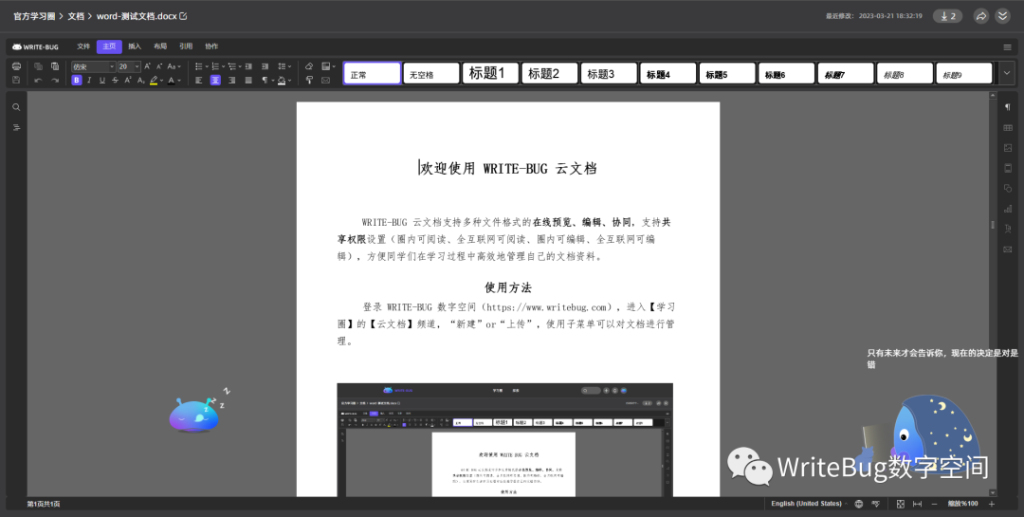Switch to the 插入 tab
This screenshot has width=1024, height=517.
135,46
